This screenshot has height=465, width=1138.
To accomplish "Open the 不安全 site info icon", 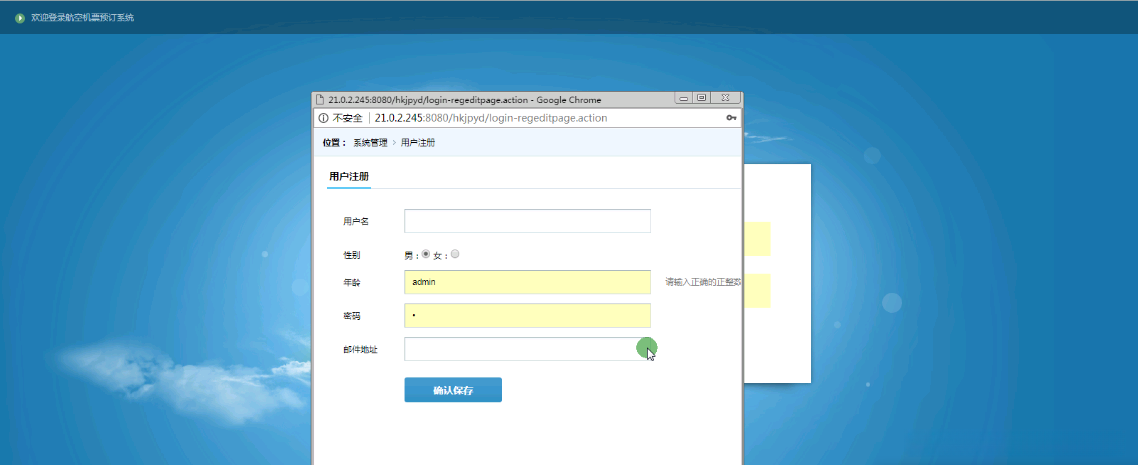I will (324, 118).
